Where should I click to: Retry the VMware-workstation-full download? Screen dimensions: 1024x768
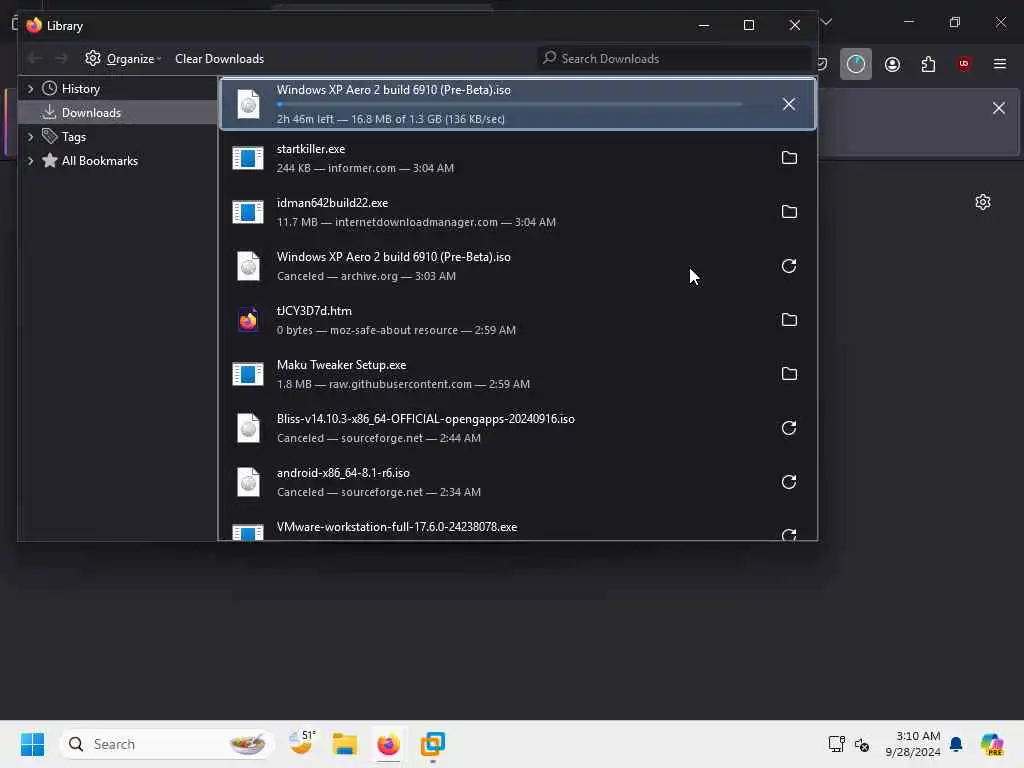(x=789, y=535)
